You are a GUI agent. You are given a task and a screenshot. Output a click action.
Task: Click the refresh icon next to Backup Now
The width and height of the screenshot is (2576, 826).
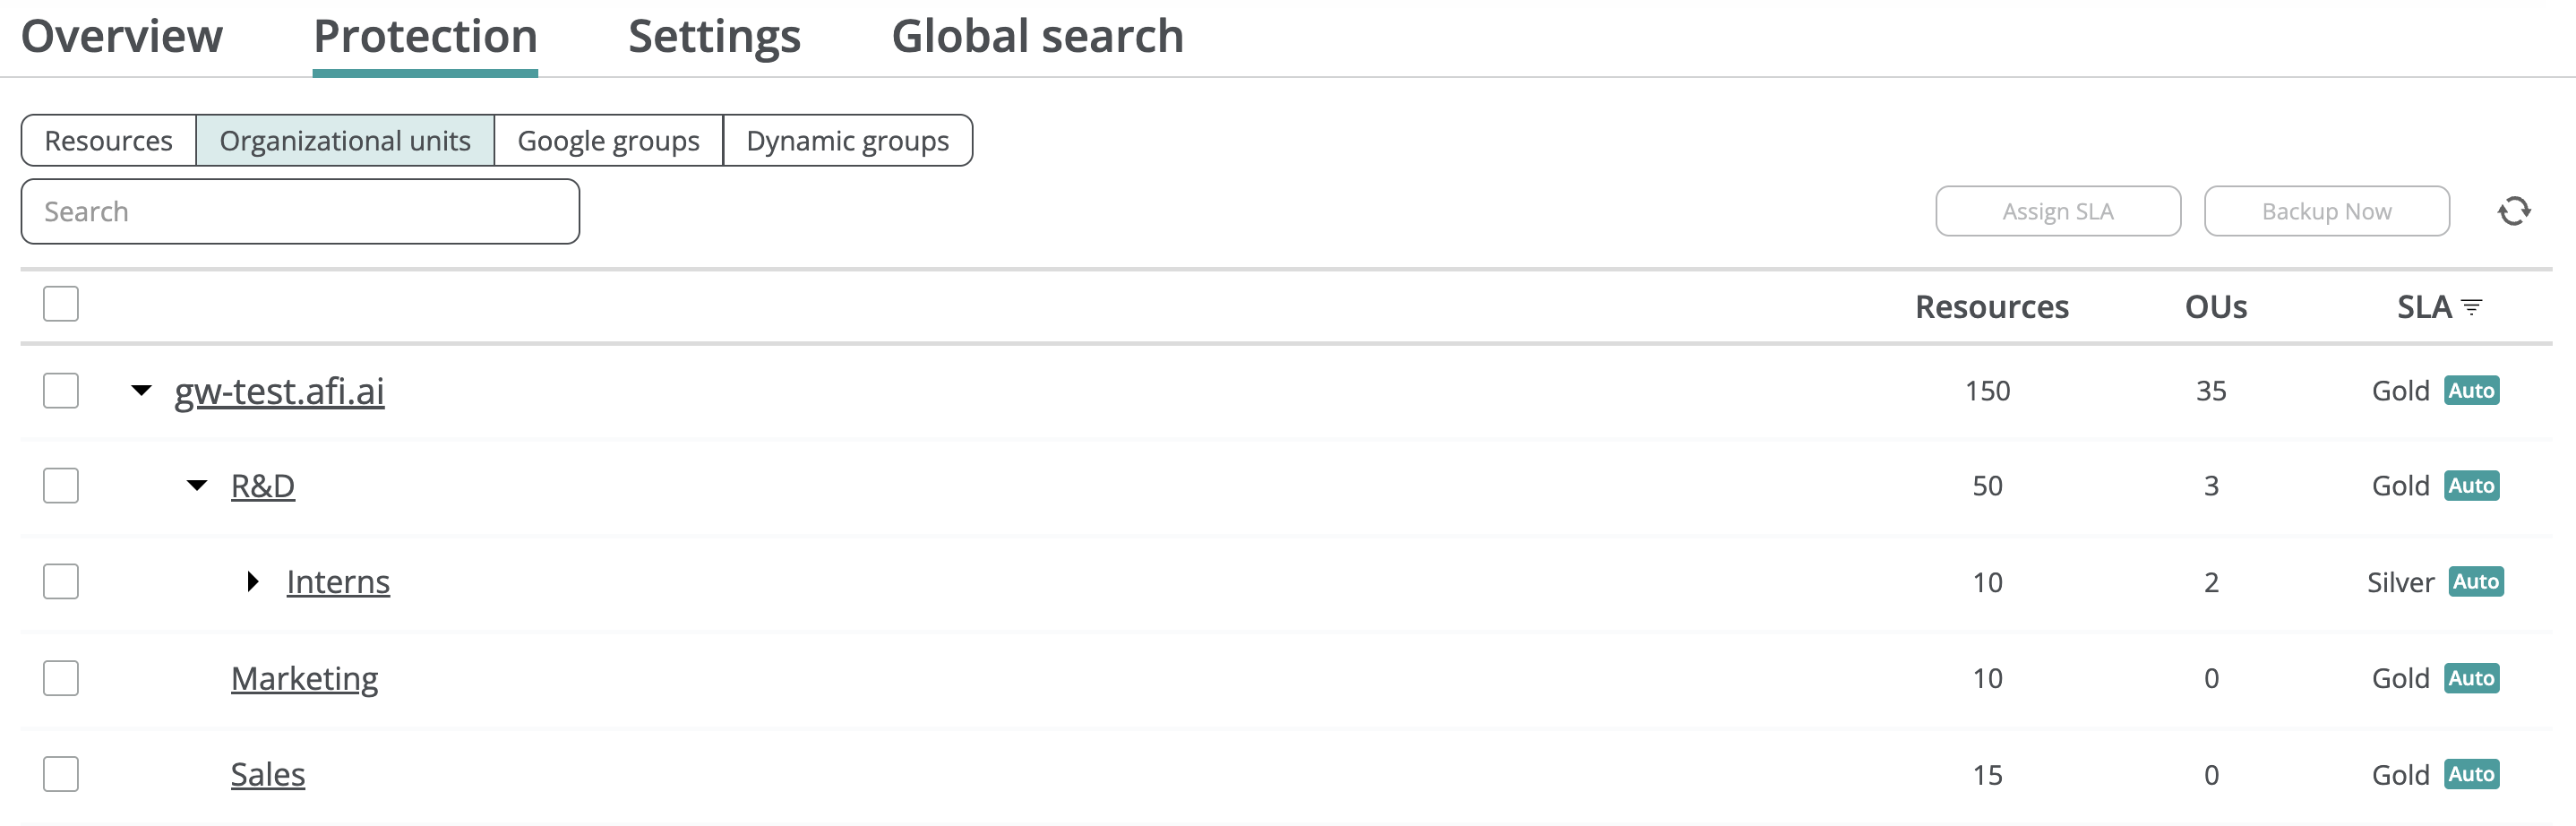click(x=2513, y=211)
